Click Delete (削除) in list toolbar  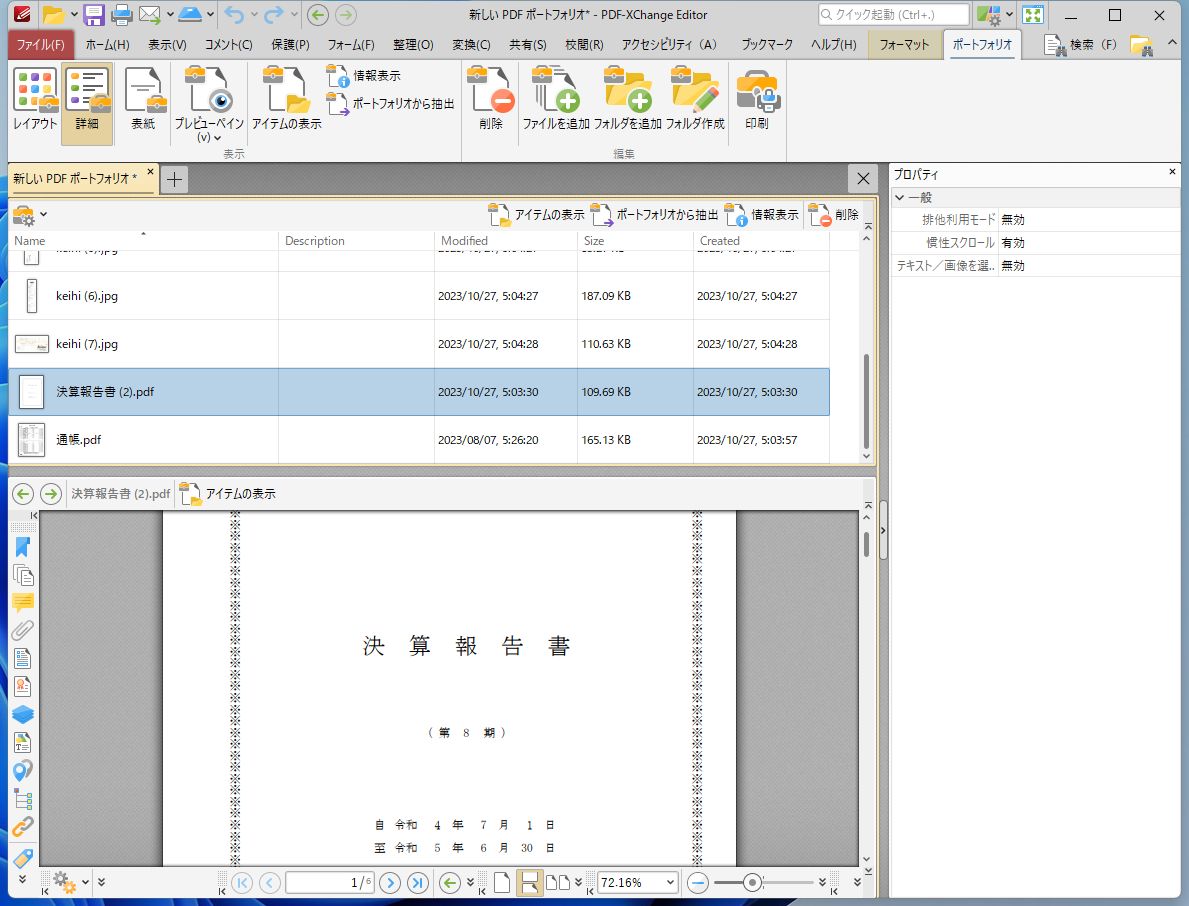(833, 215)
